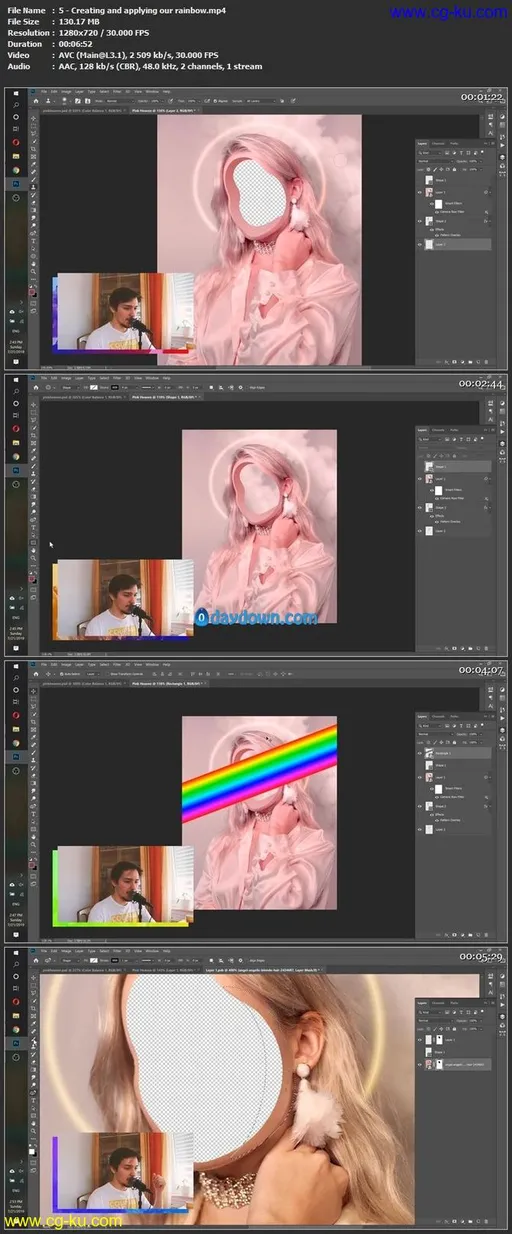Filter type layers icon in 00:01:22 Layers panel

point(461,153)
